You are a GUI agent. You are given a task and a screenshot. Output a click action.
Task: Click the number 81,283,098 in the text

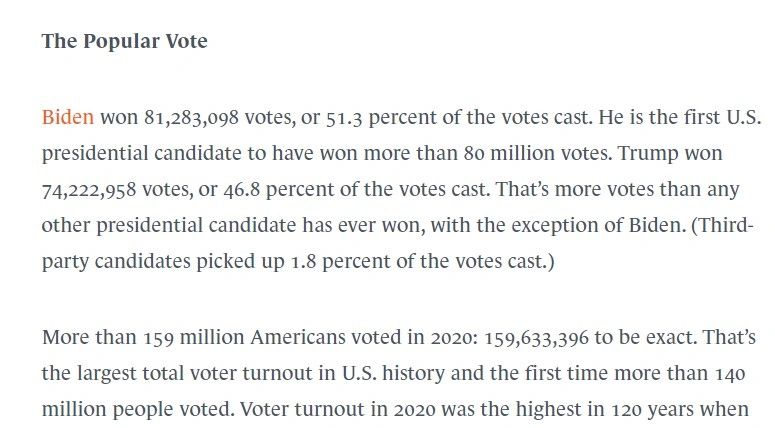tap(191, 118)
